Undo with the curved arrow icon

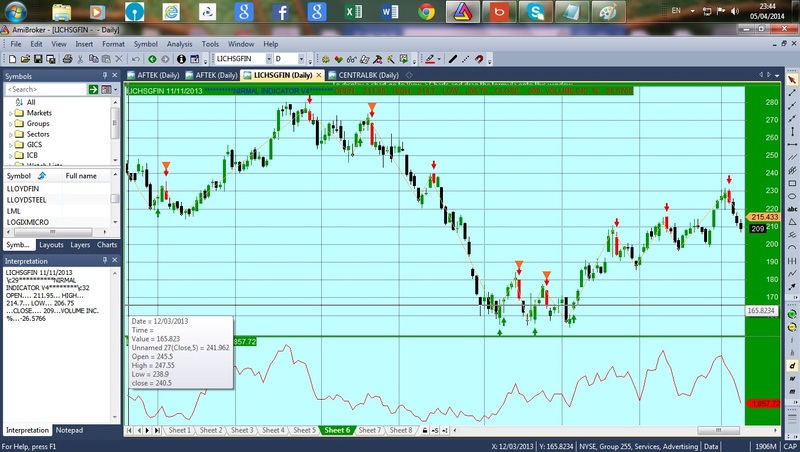(x=136, y=59)
